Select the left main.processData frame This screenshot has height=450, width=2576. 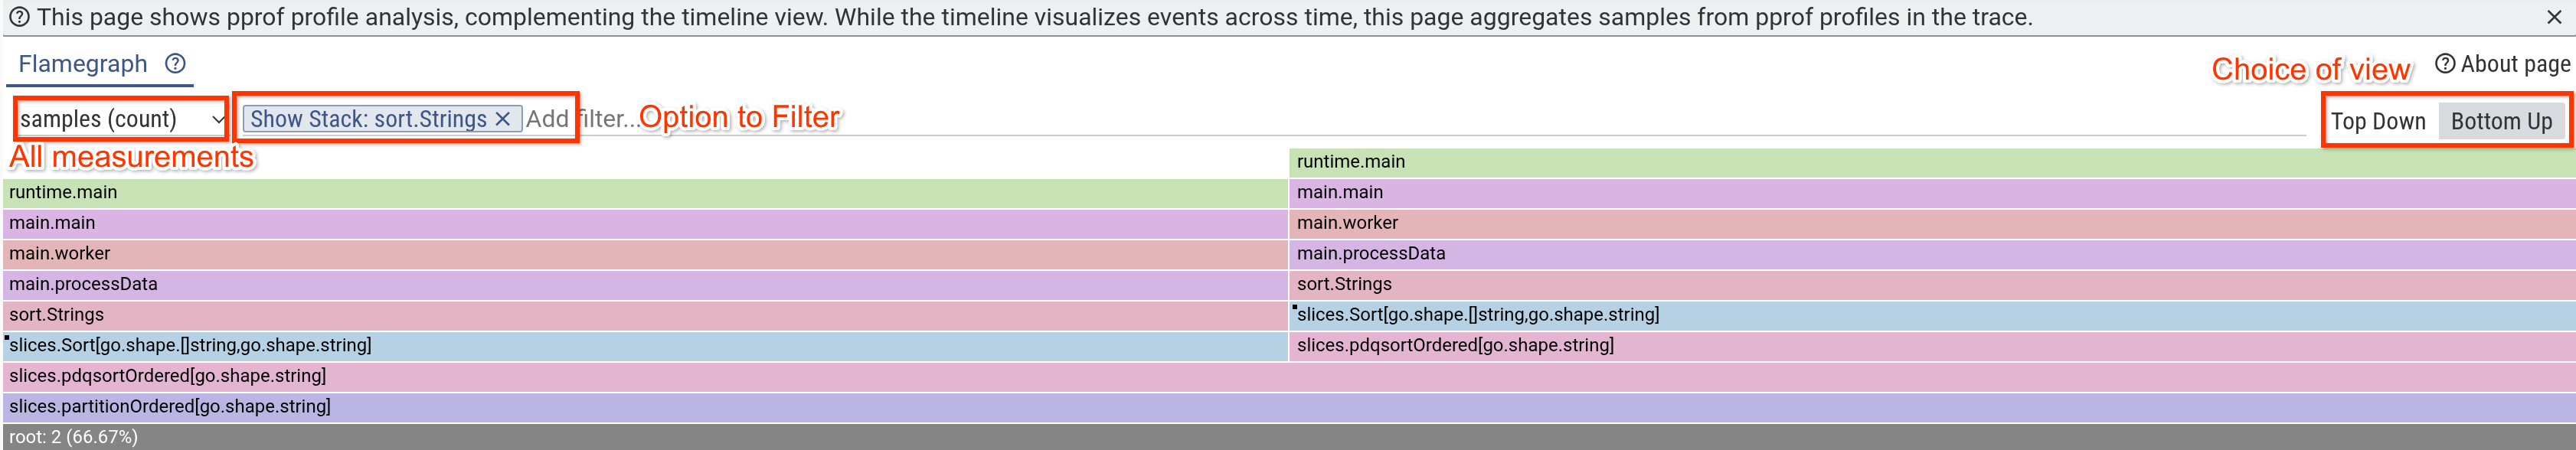(x=645, y=284)
